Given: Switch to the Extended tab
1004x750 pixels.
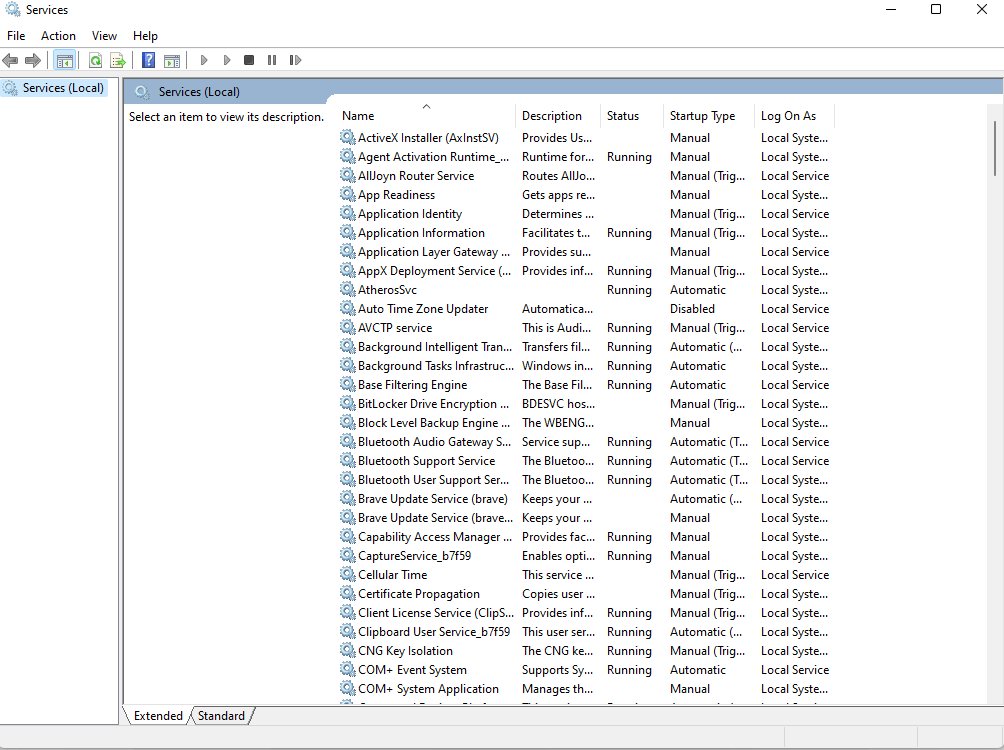Looking at the screenshot, I should pyautogui.click(x=158, y=716).
